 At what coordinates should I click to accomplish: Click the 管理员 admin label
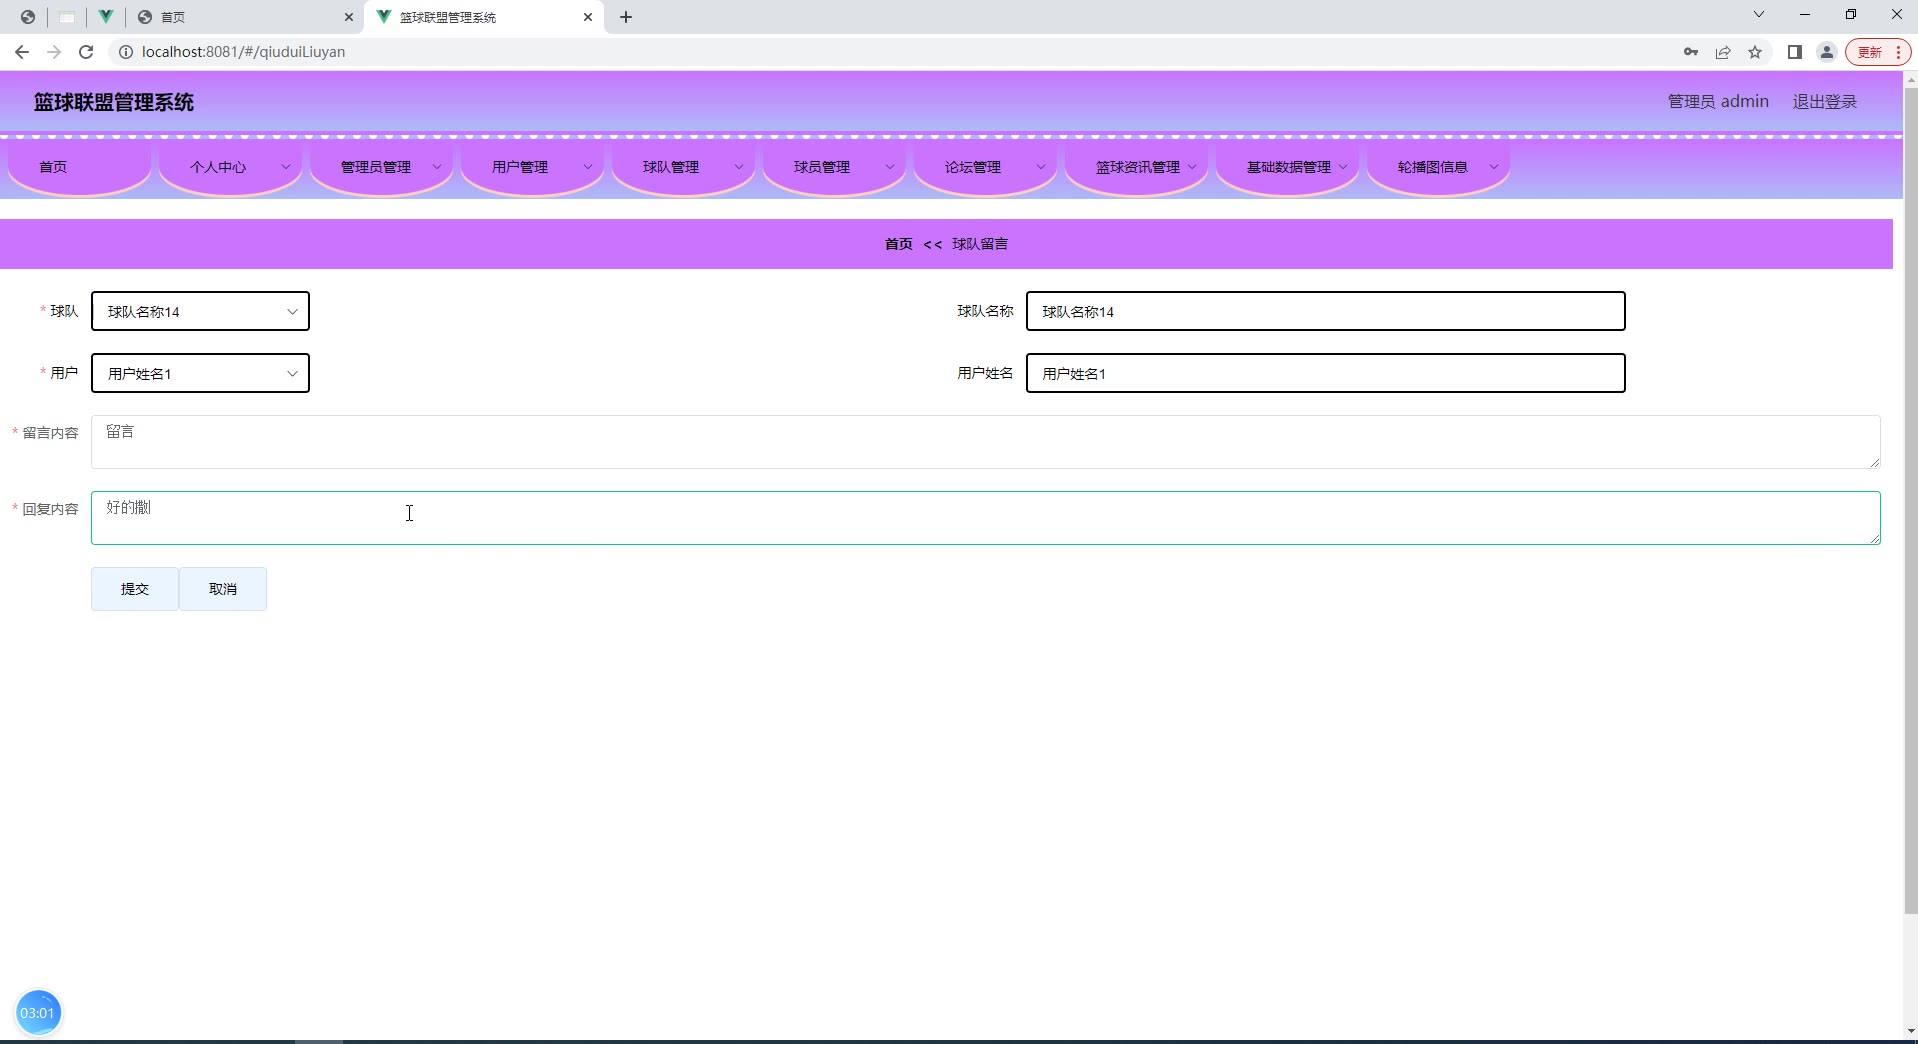coord(1718,102)
